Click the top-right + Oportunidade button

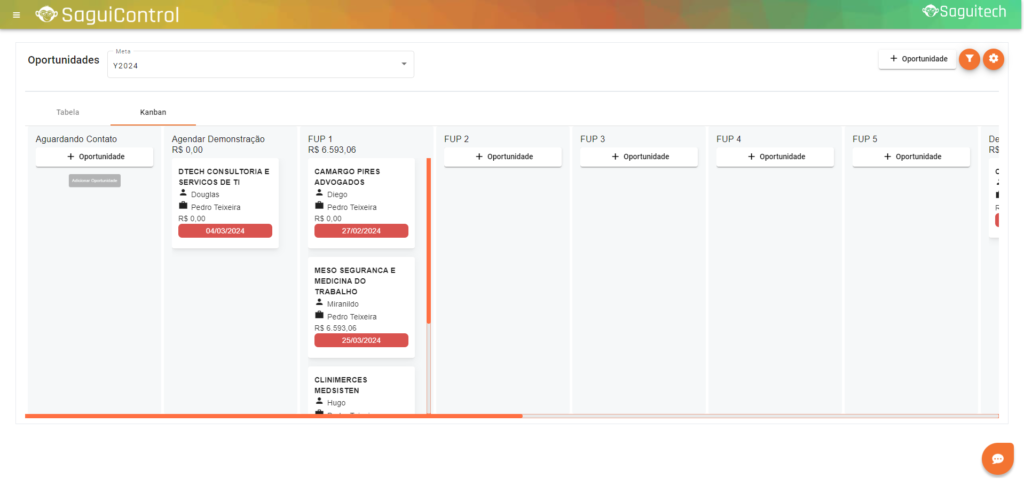(917, 59)
